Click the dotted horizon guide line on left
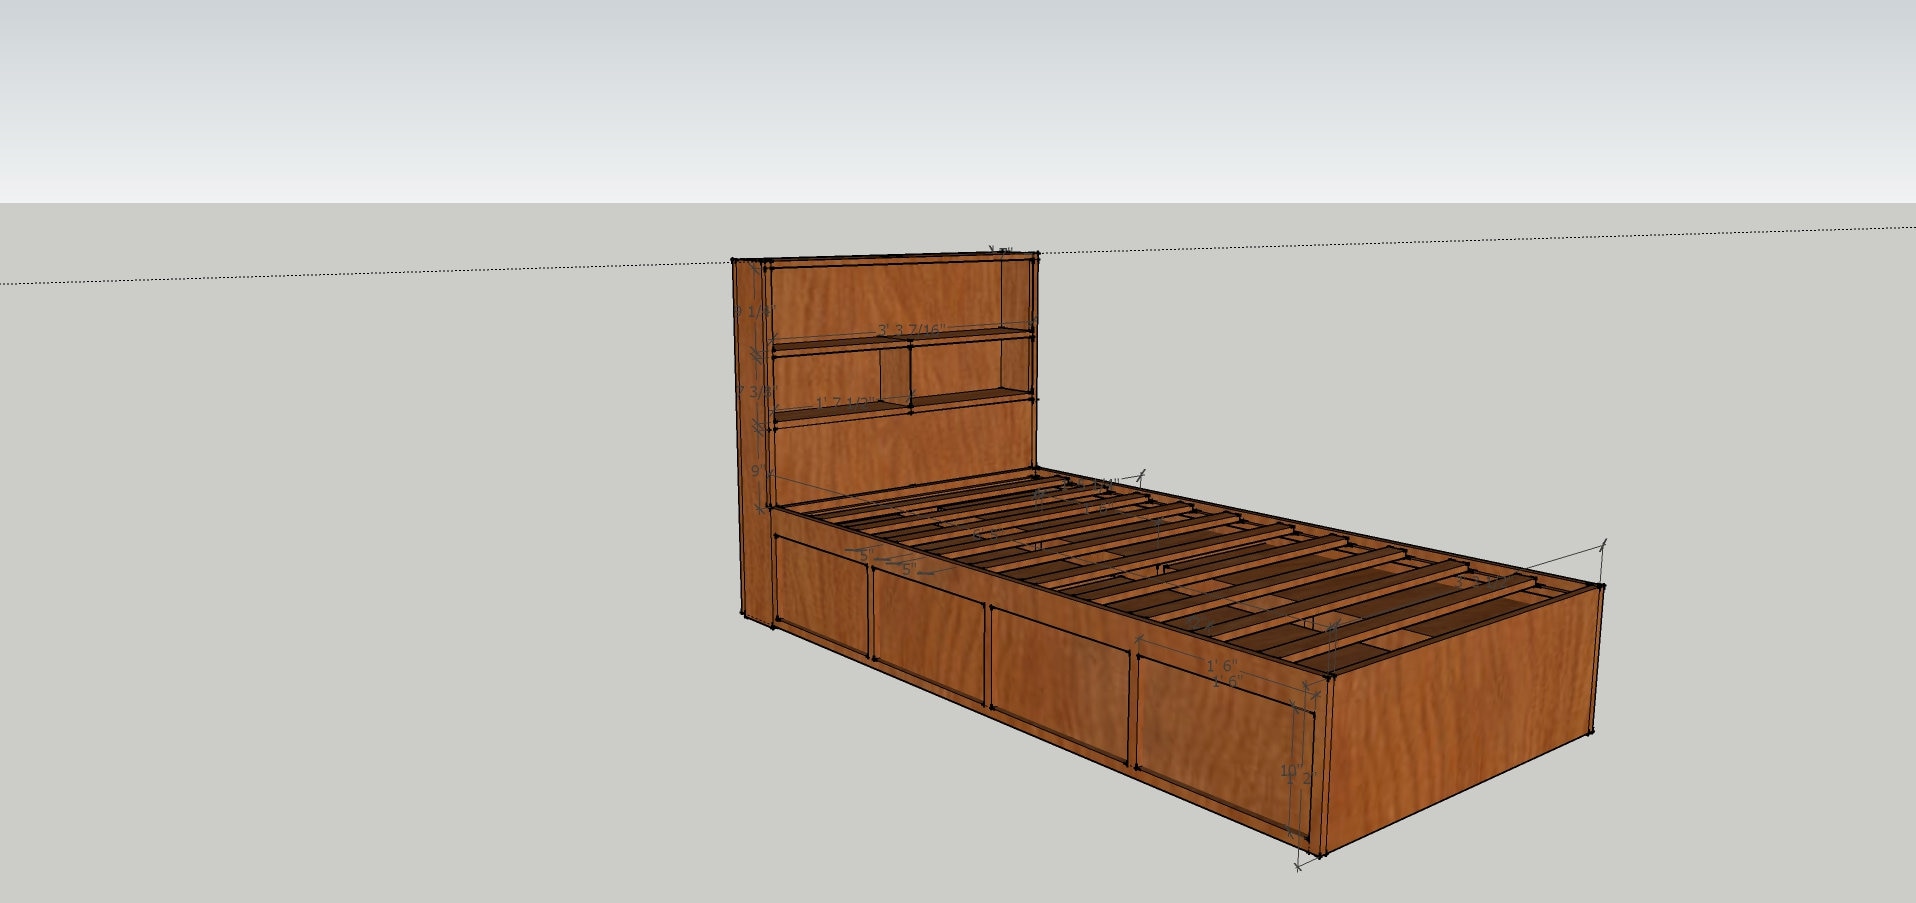 tap(365, 274)
